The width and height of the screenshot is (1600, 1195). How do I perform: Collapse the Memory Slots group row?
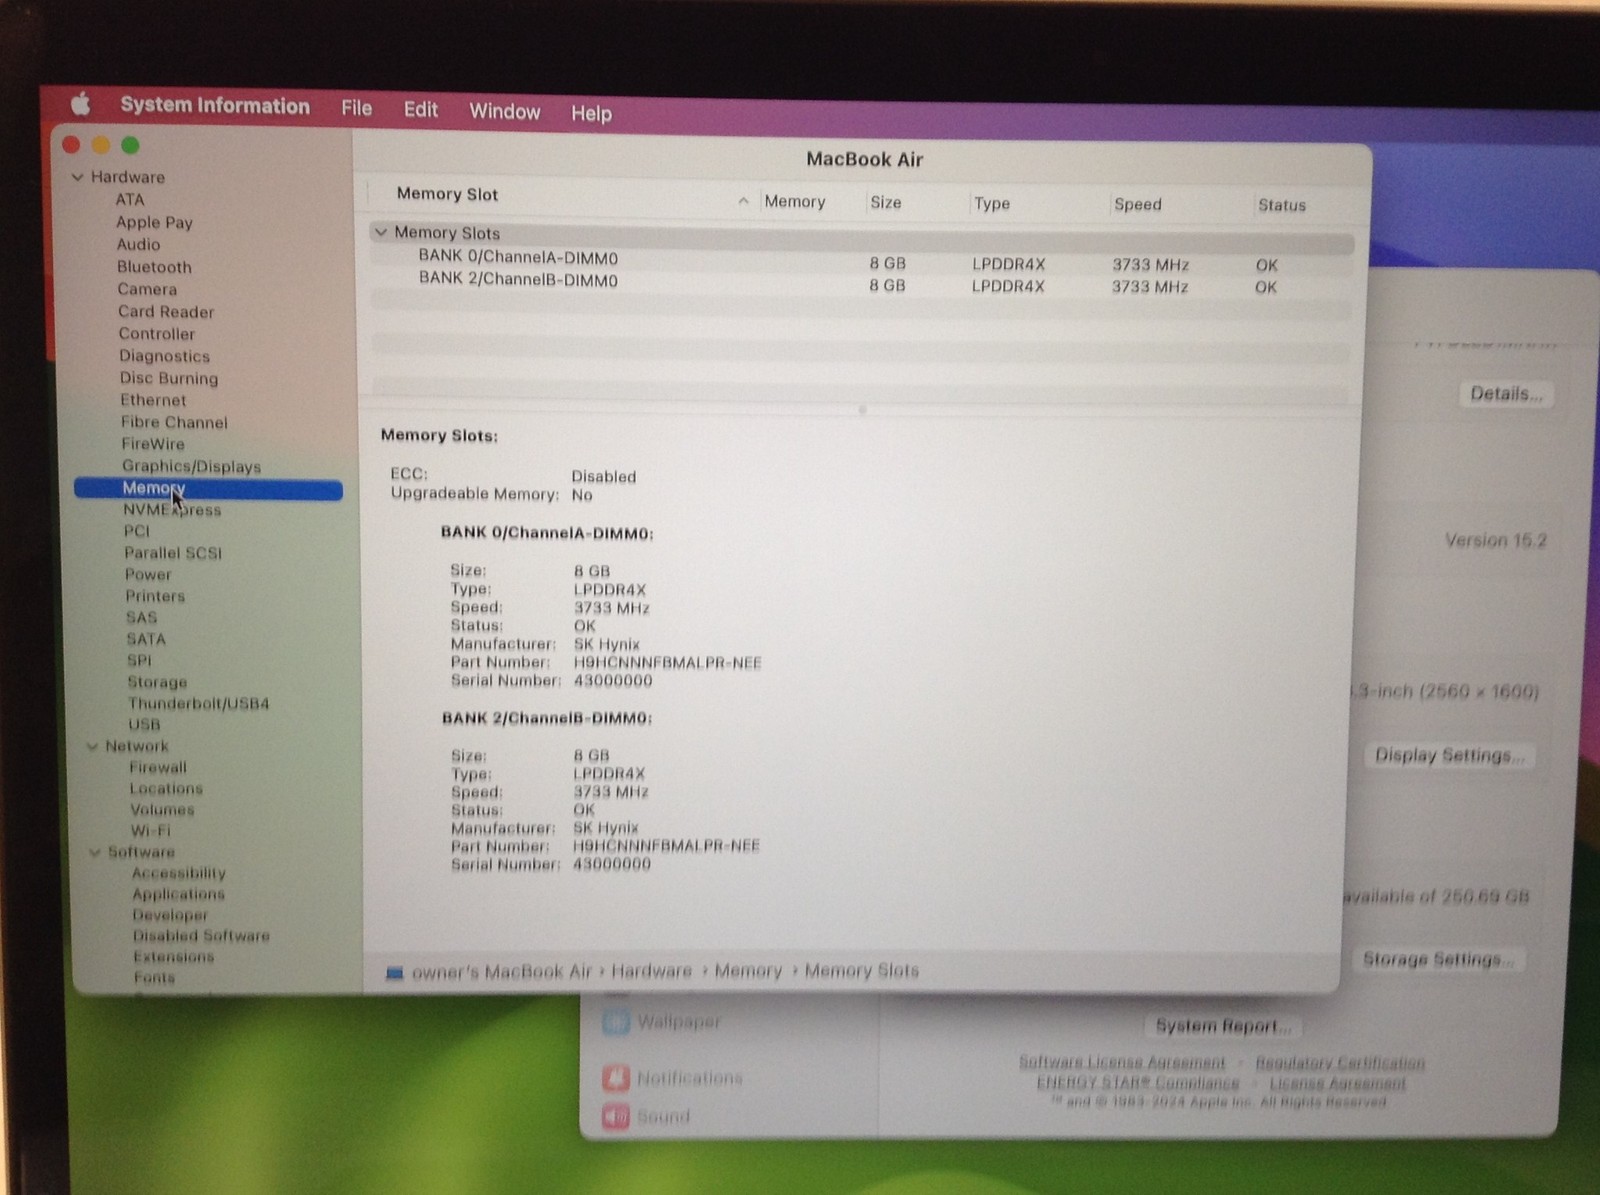[380, 232]
